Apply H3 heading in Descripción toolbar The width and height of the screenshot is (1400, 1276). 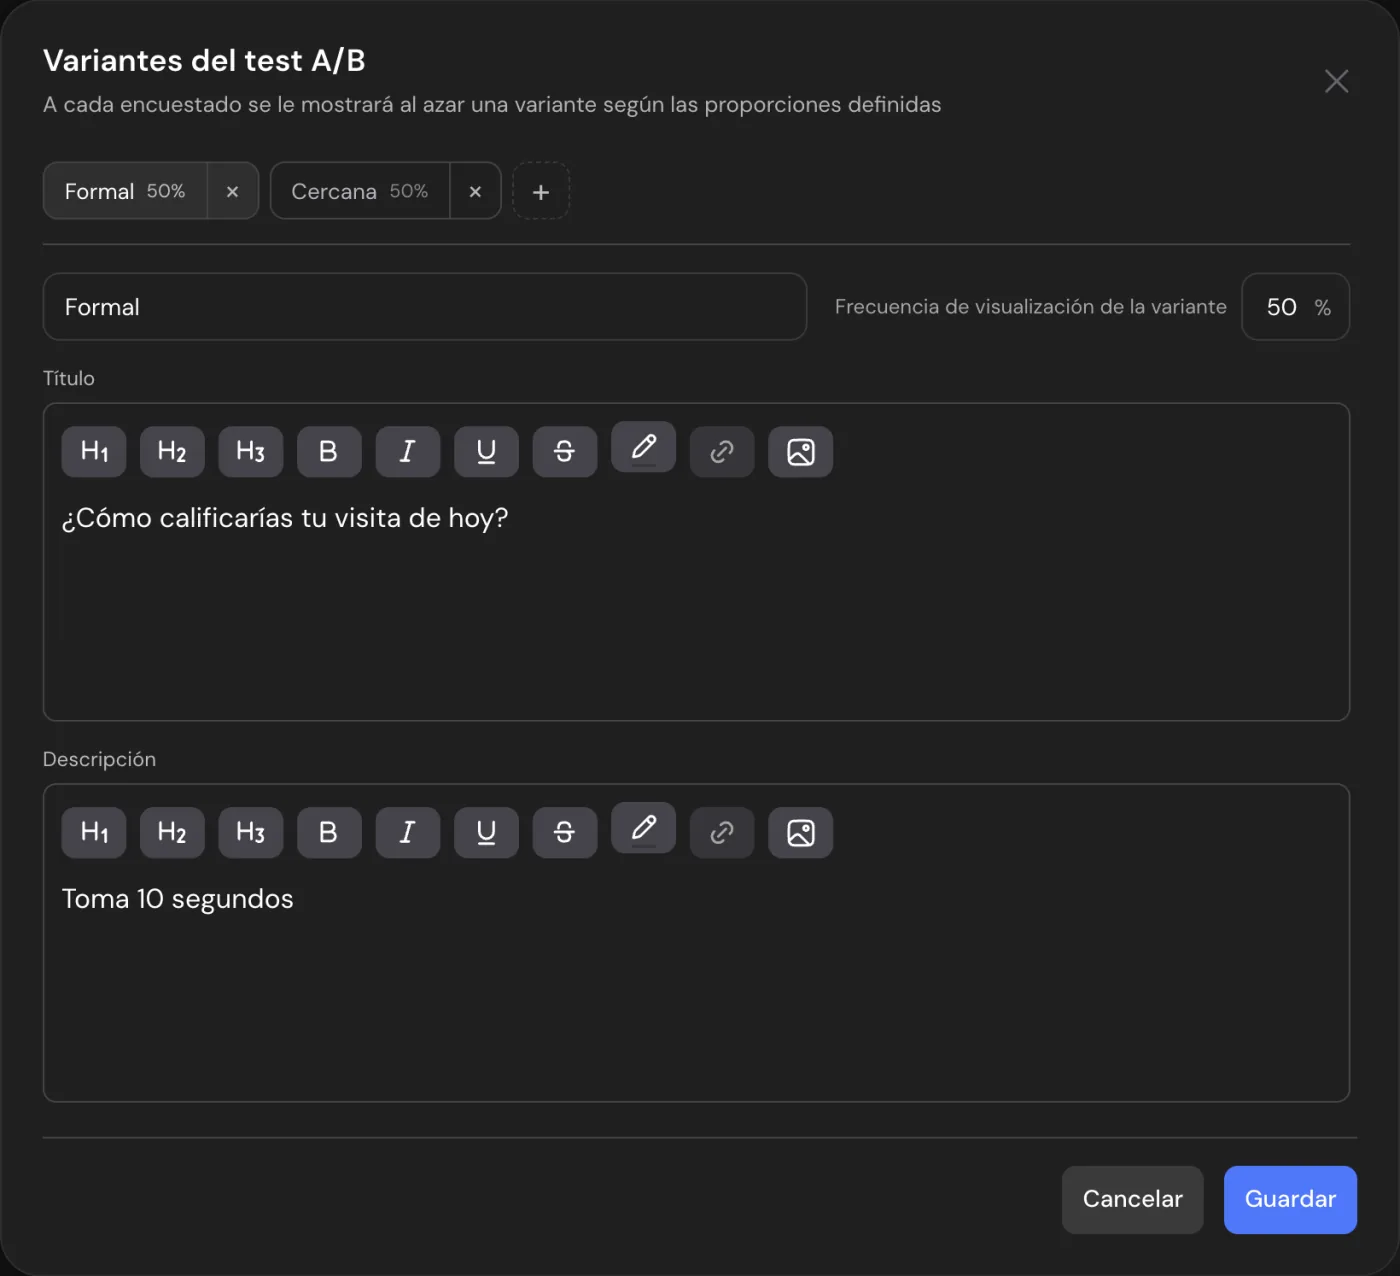tap(250, 833)
